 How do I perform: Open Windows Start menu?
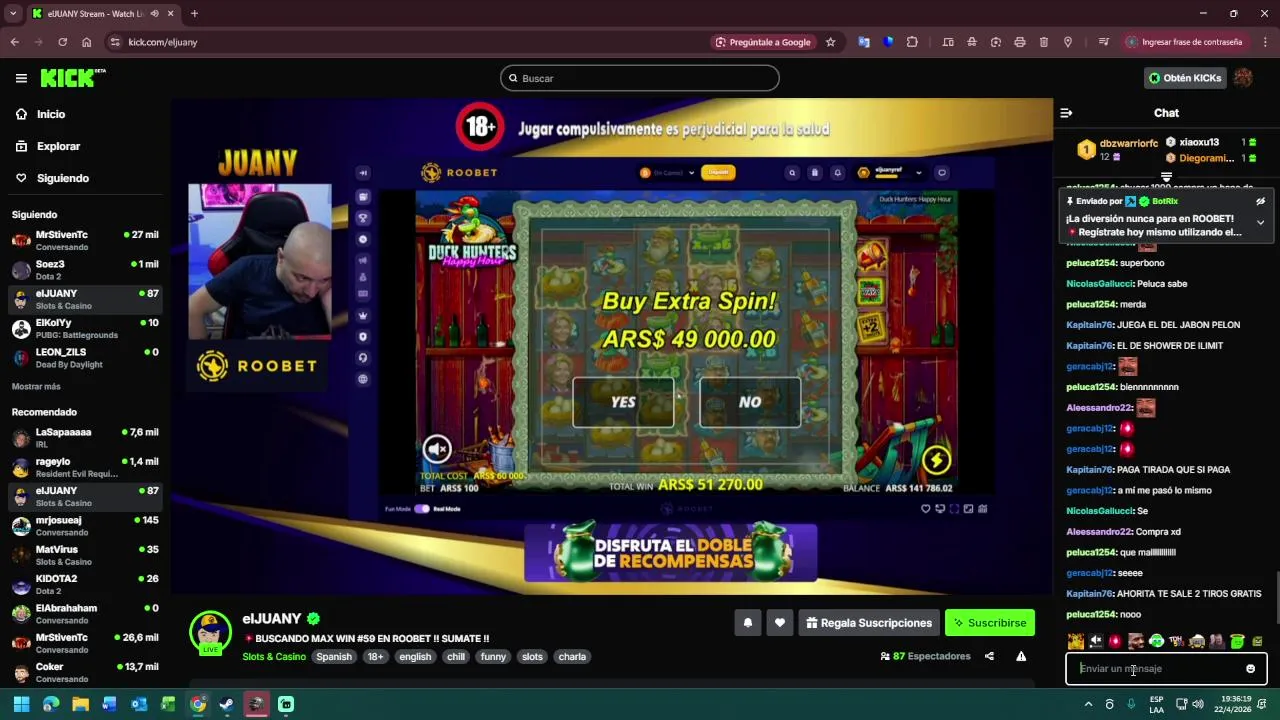(21, 704)
